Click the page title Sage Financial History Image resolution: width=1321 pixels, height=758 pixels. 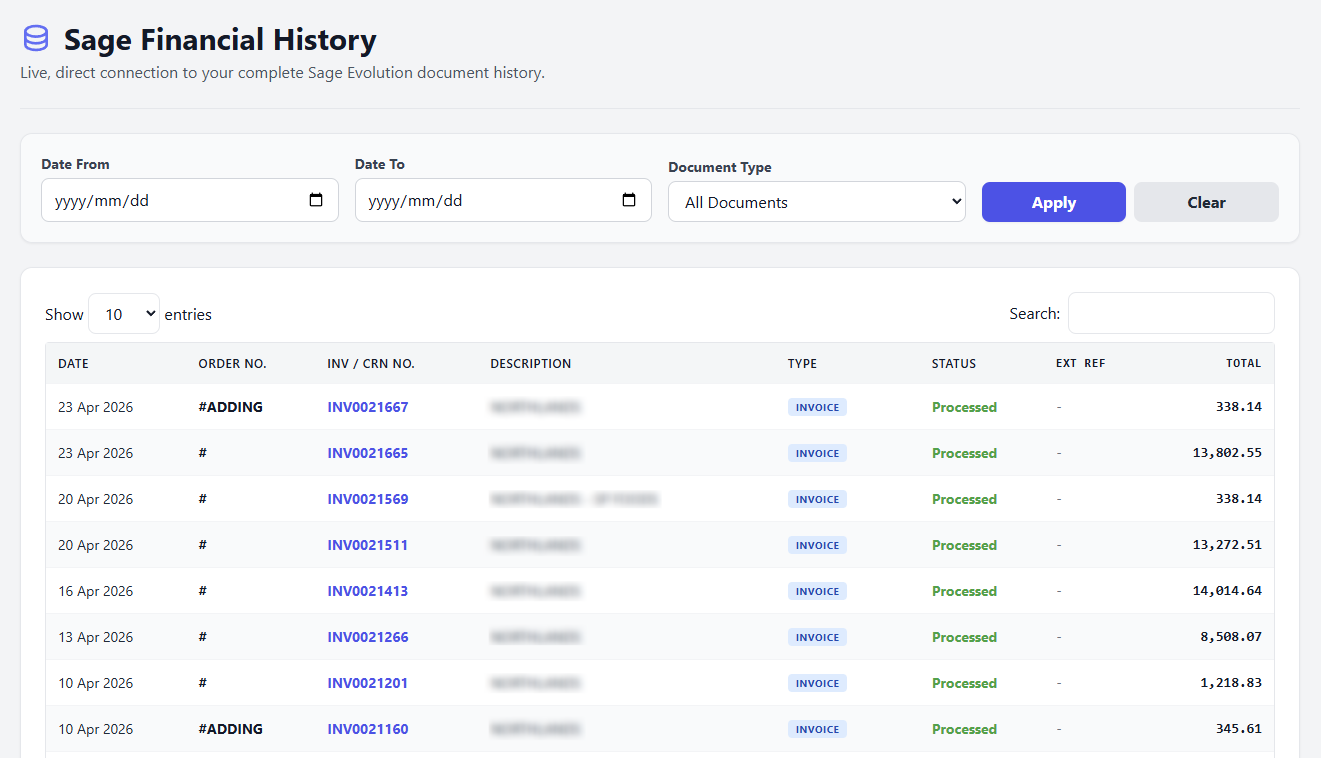coord(220,40)
